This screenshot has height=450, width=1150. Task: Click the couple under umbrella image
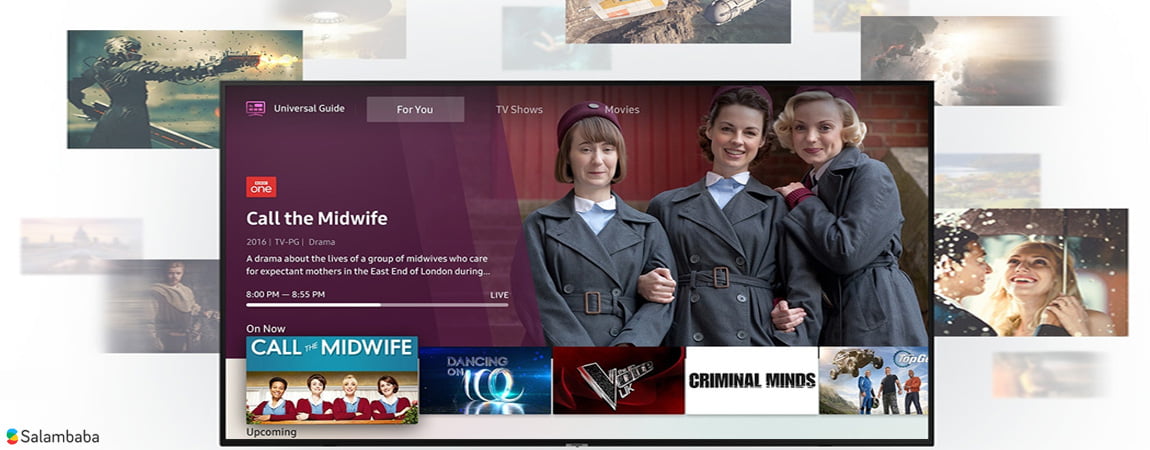[x=1030, y=272]
